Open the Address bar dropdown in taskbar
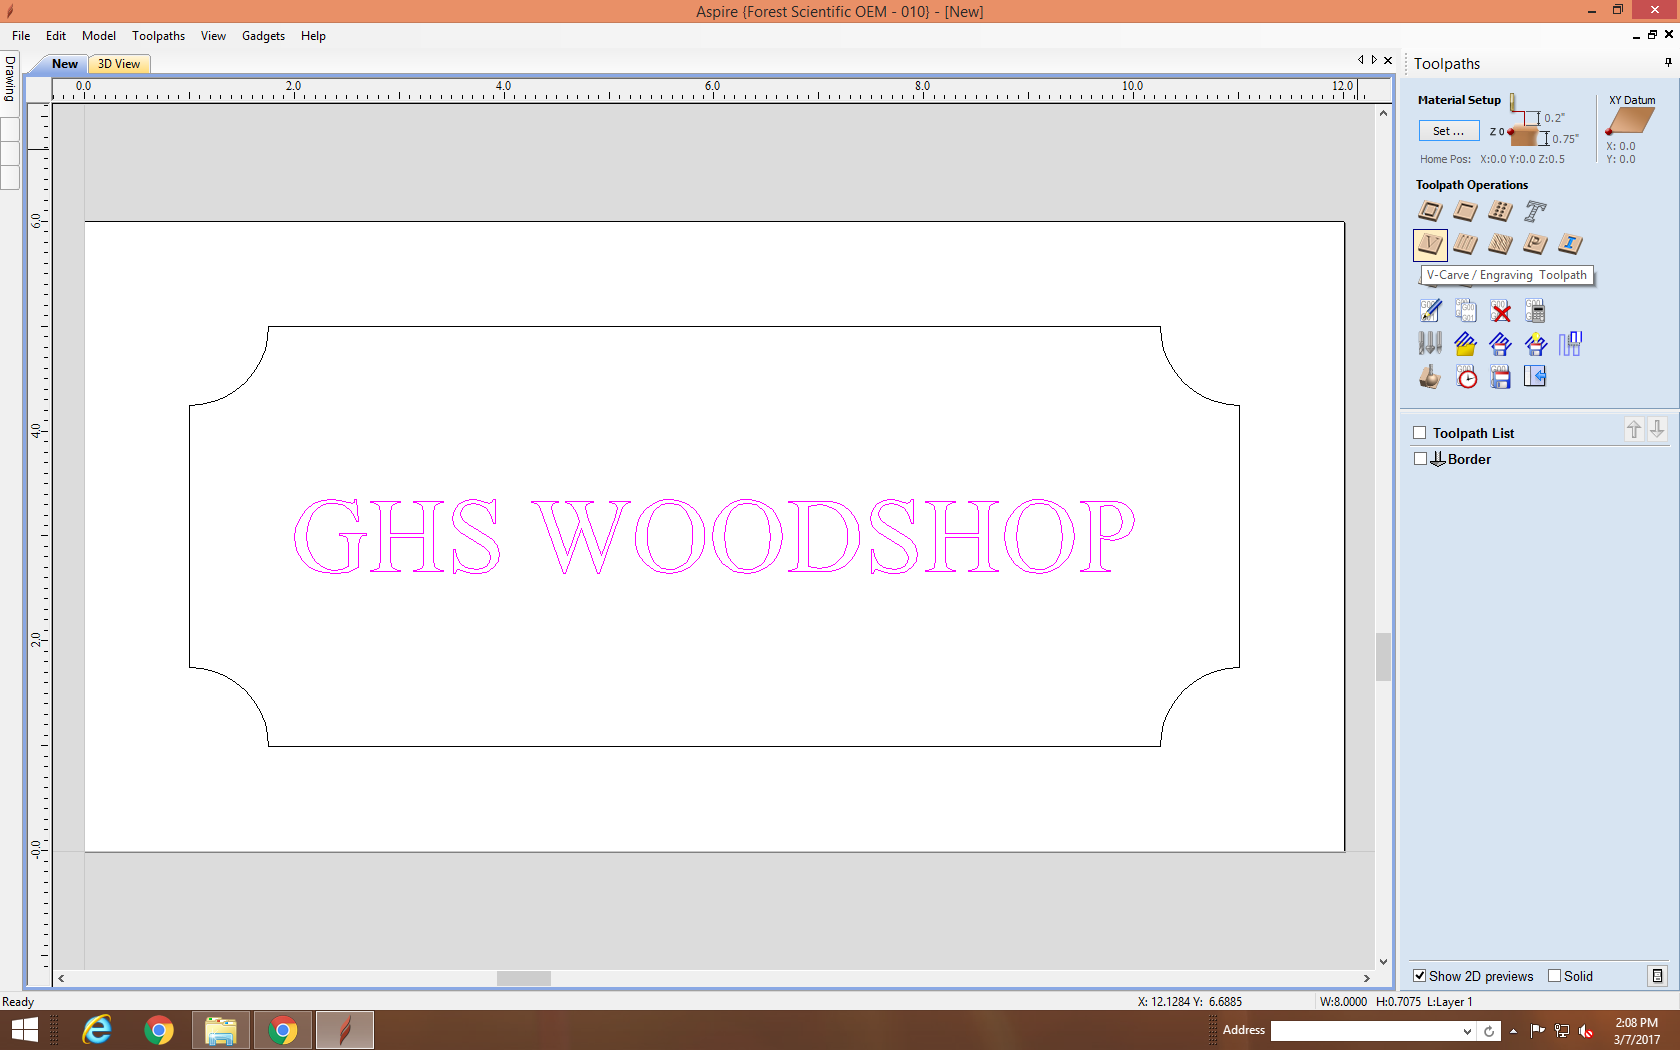Image resolution: width=1680 pixels, height=1050 pixels. coord(1467,1031)
